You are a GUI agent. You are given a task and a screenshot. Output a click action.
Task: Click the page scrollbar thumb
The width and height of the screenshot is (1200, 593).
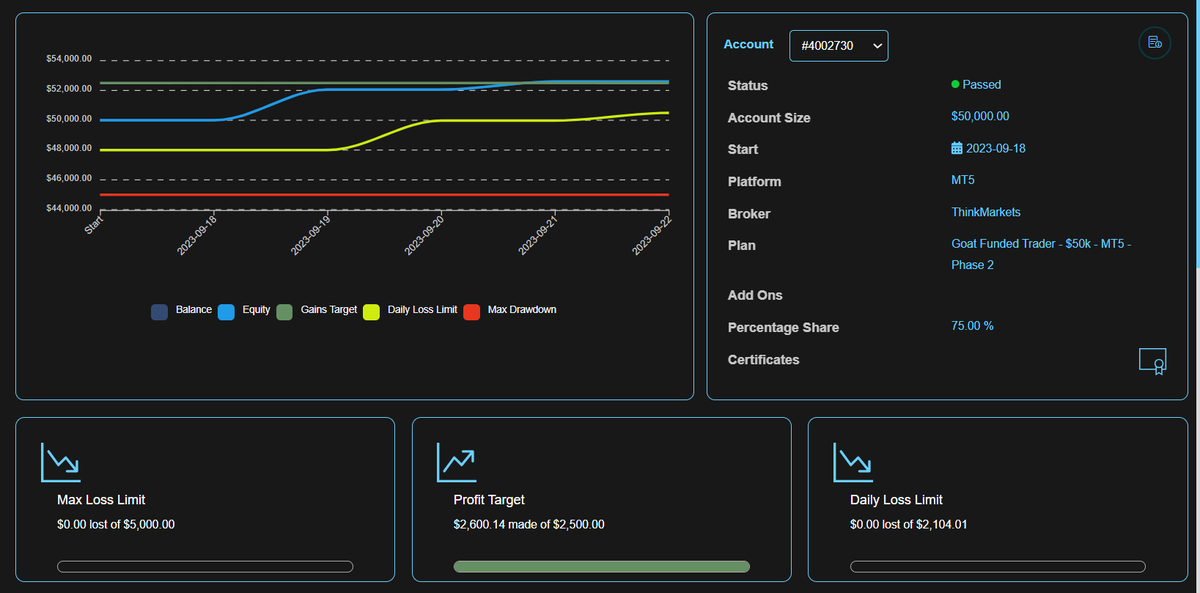1197,135
